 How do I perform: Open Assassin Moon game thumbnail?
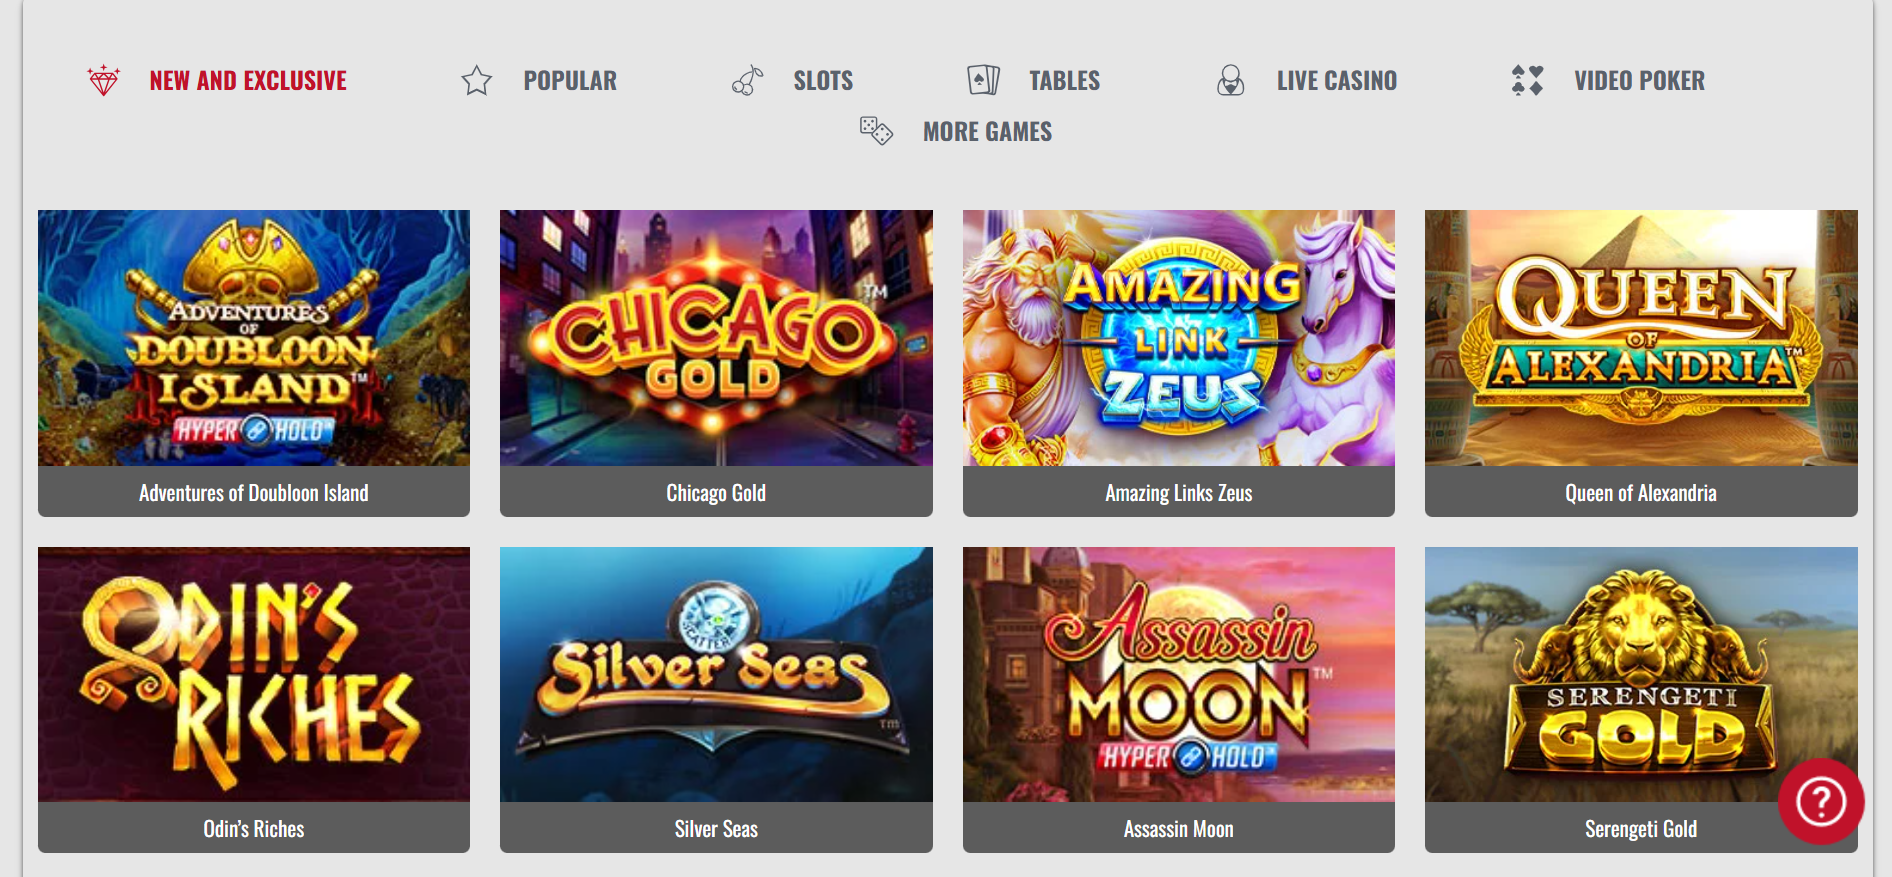point(1179,674)
